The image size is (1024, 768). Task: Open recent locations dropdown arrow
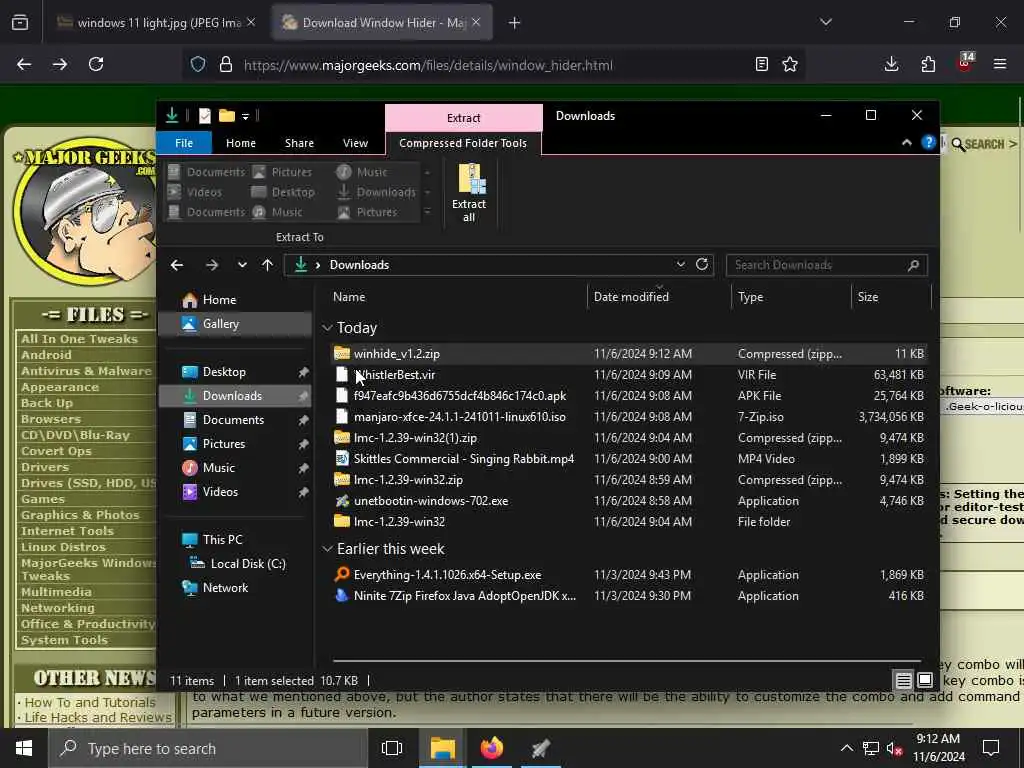click(242, 264)
